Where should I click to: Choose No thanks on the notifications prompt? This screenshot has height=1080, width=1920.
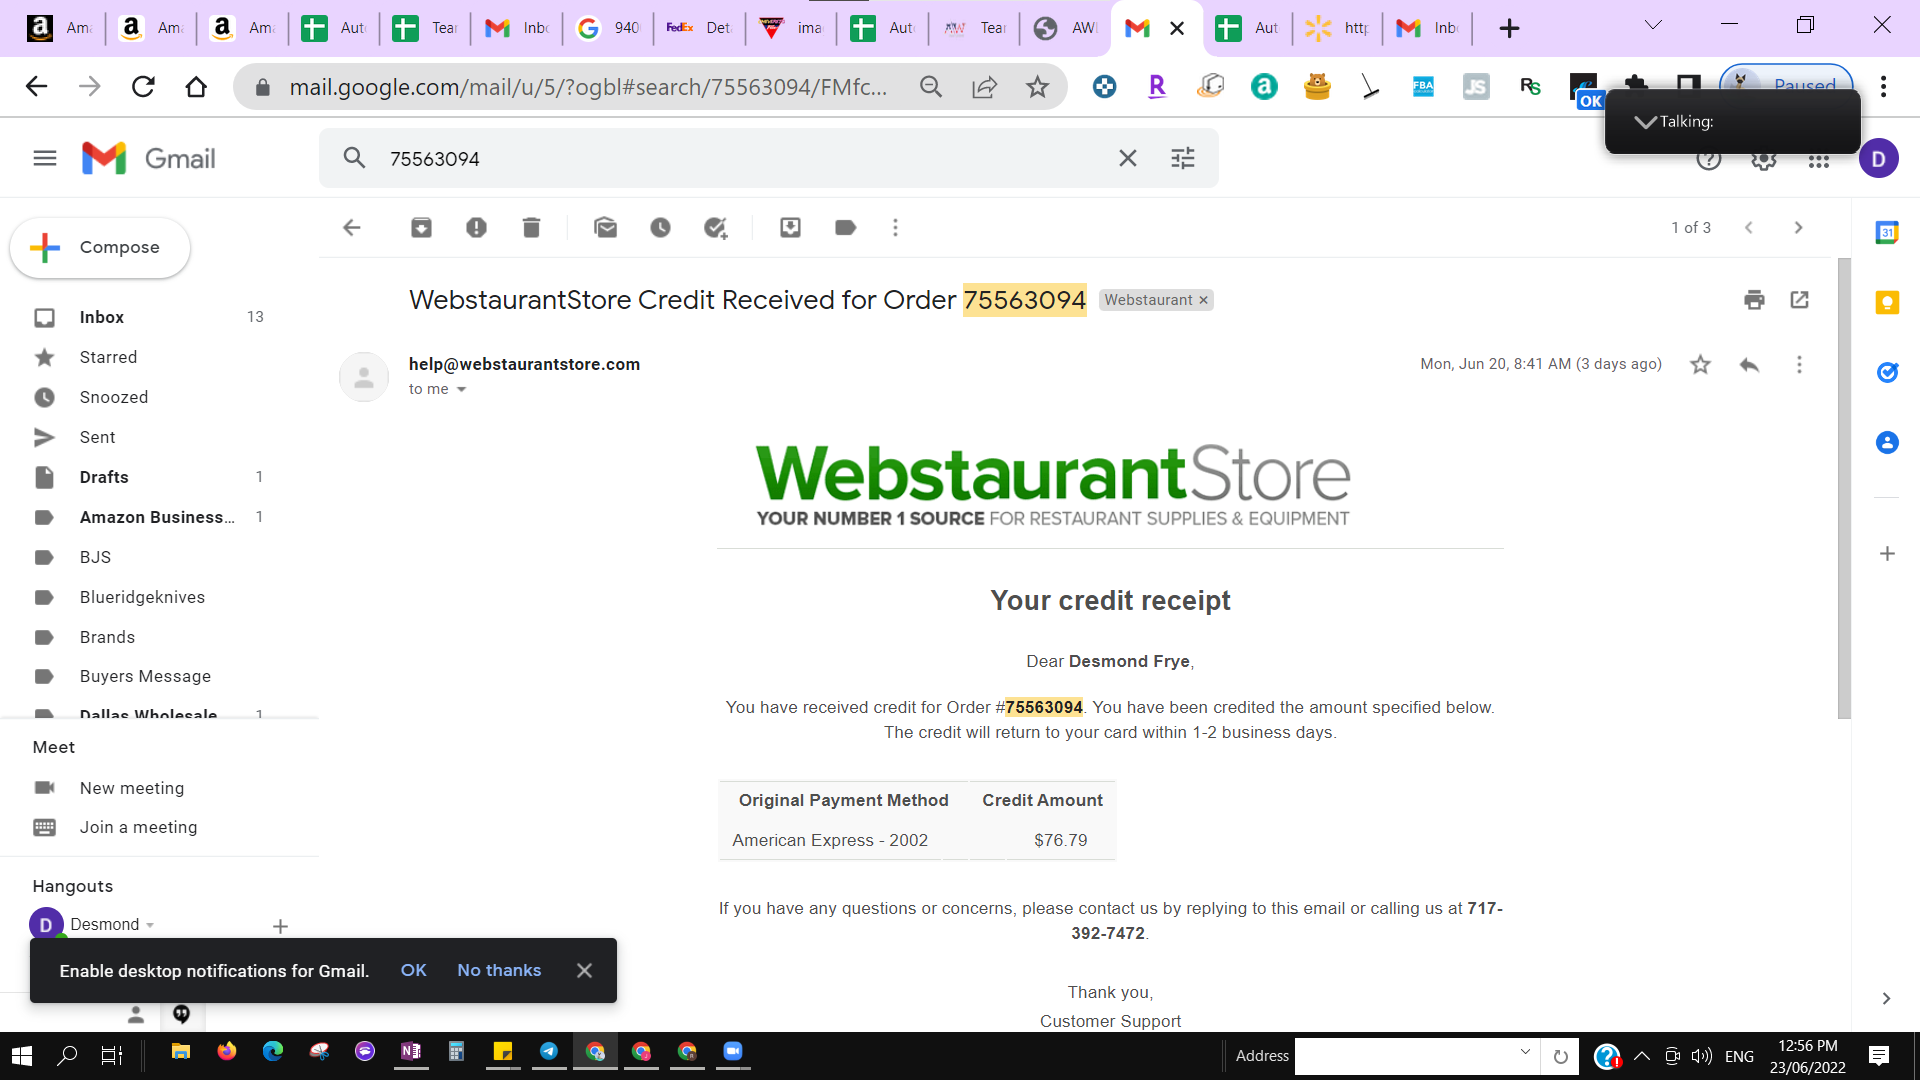click(x=499, y=971)
